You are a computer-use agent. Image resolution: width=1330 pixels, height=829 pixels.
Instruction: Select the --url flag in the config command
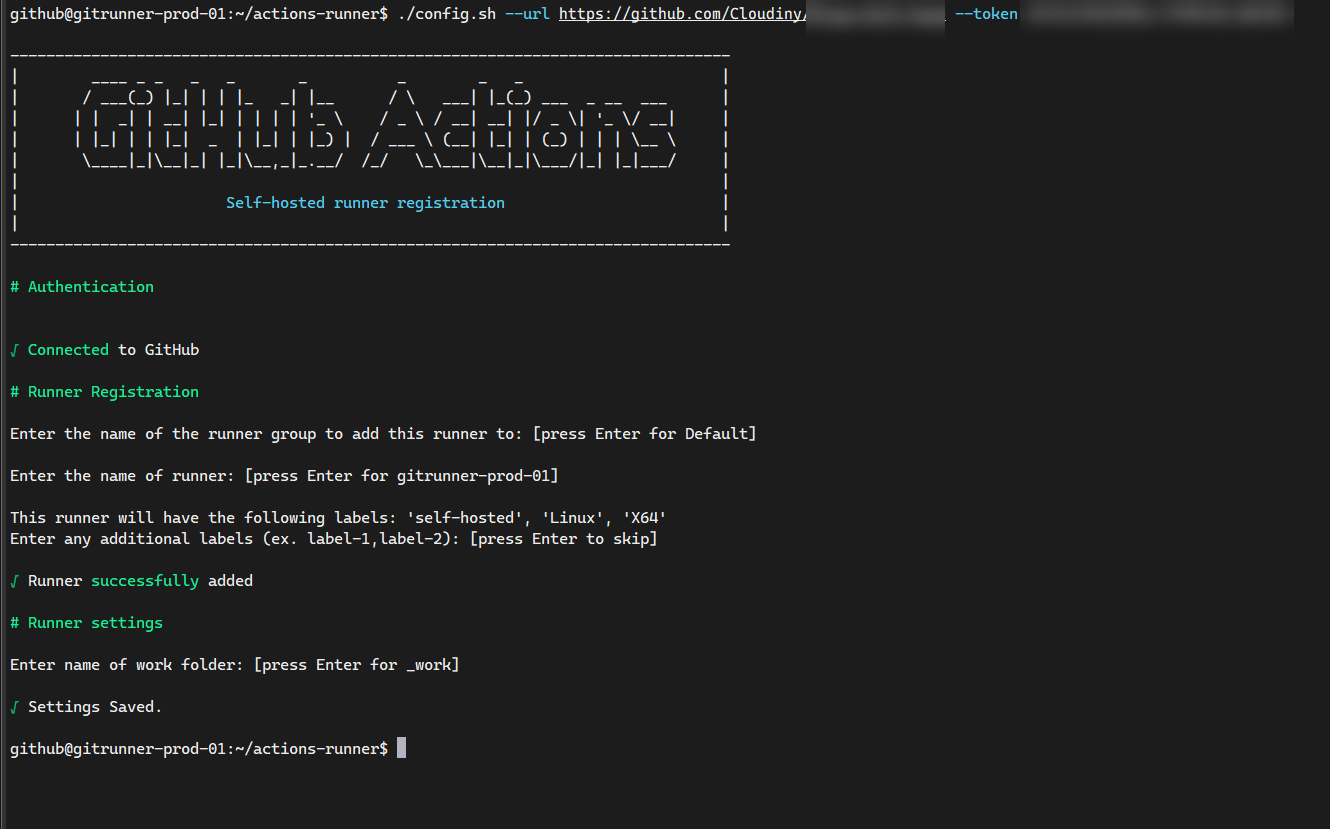(527, 13)
